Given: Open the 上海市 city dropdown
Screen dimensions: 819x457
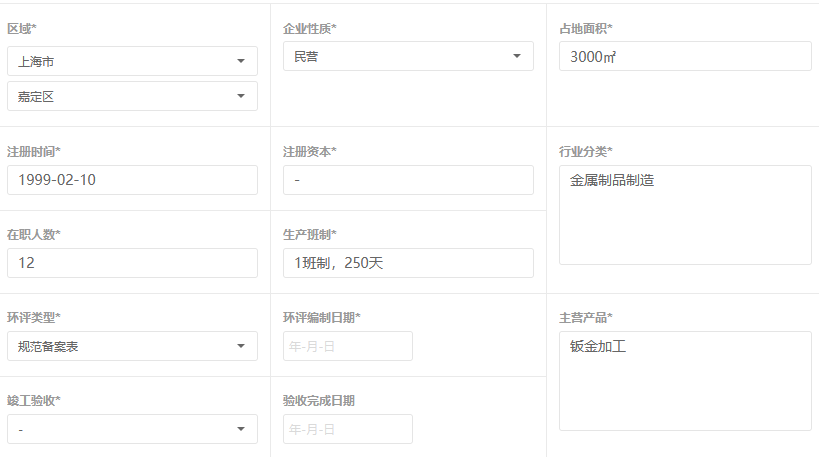Looking at the screenshot, I should coord(132,61).
